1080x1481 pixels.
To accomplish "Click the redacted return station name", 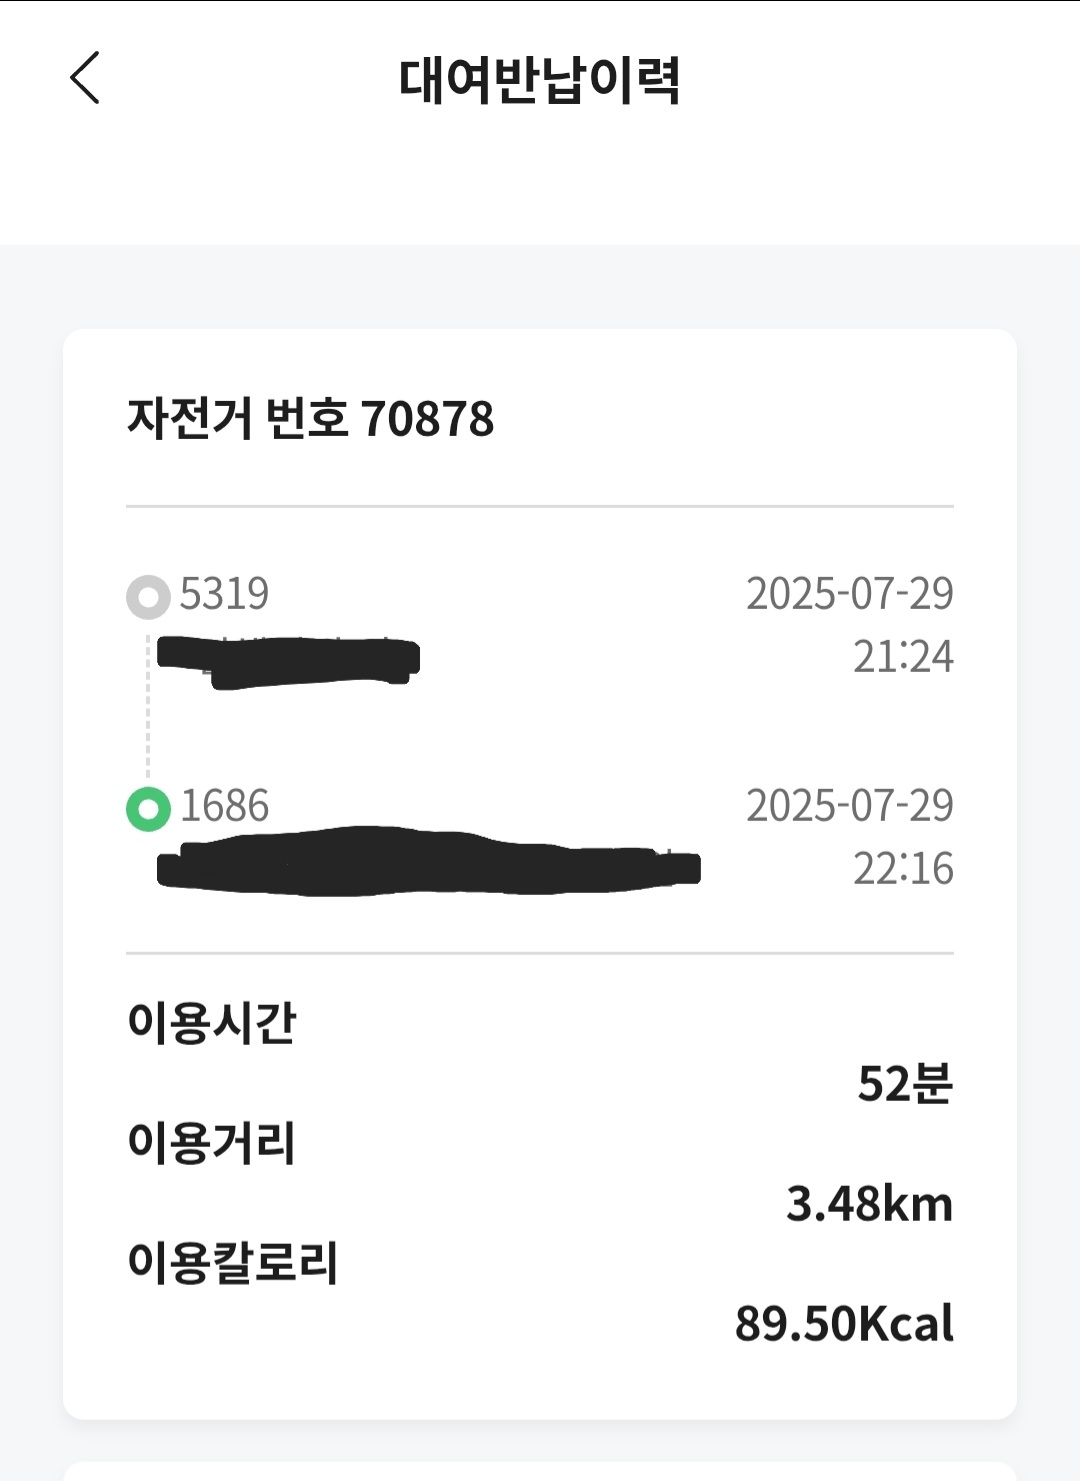I will (430, 863).
